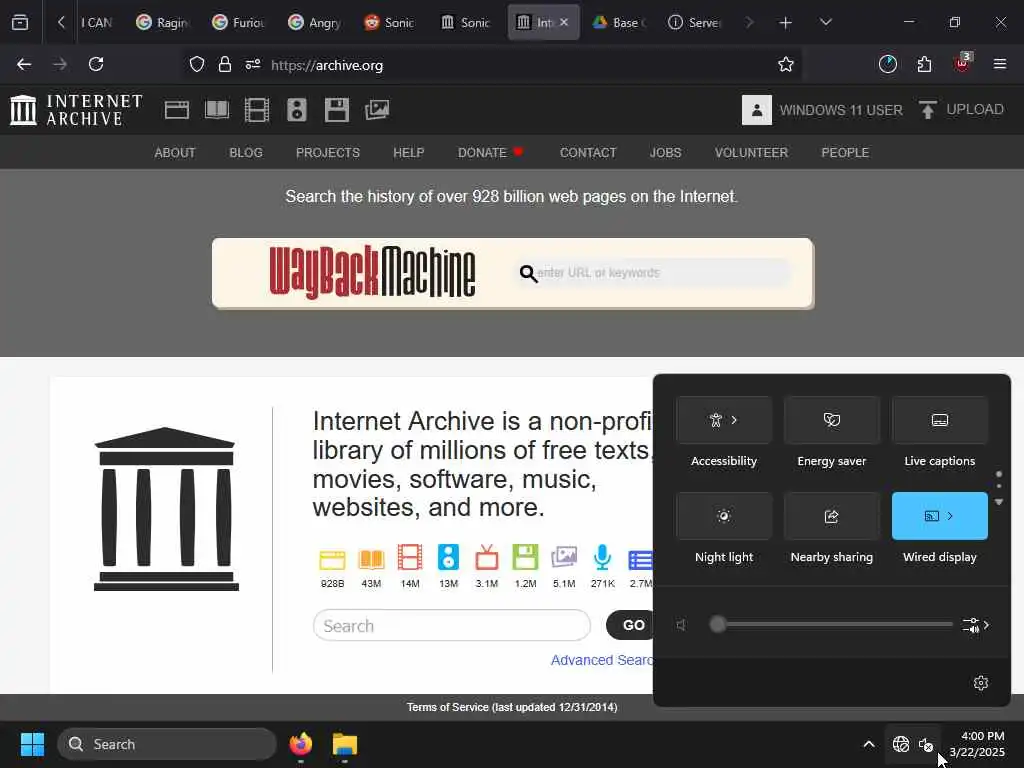Open the Web archive icon in Internet Archive header
The height and width of the screenshot is (768, 1024).
177,110
